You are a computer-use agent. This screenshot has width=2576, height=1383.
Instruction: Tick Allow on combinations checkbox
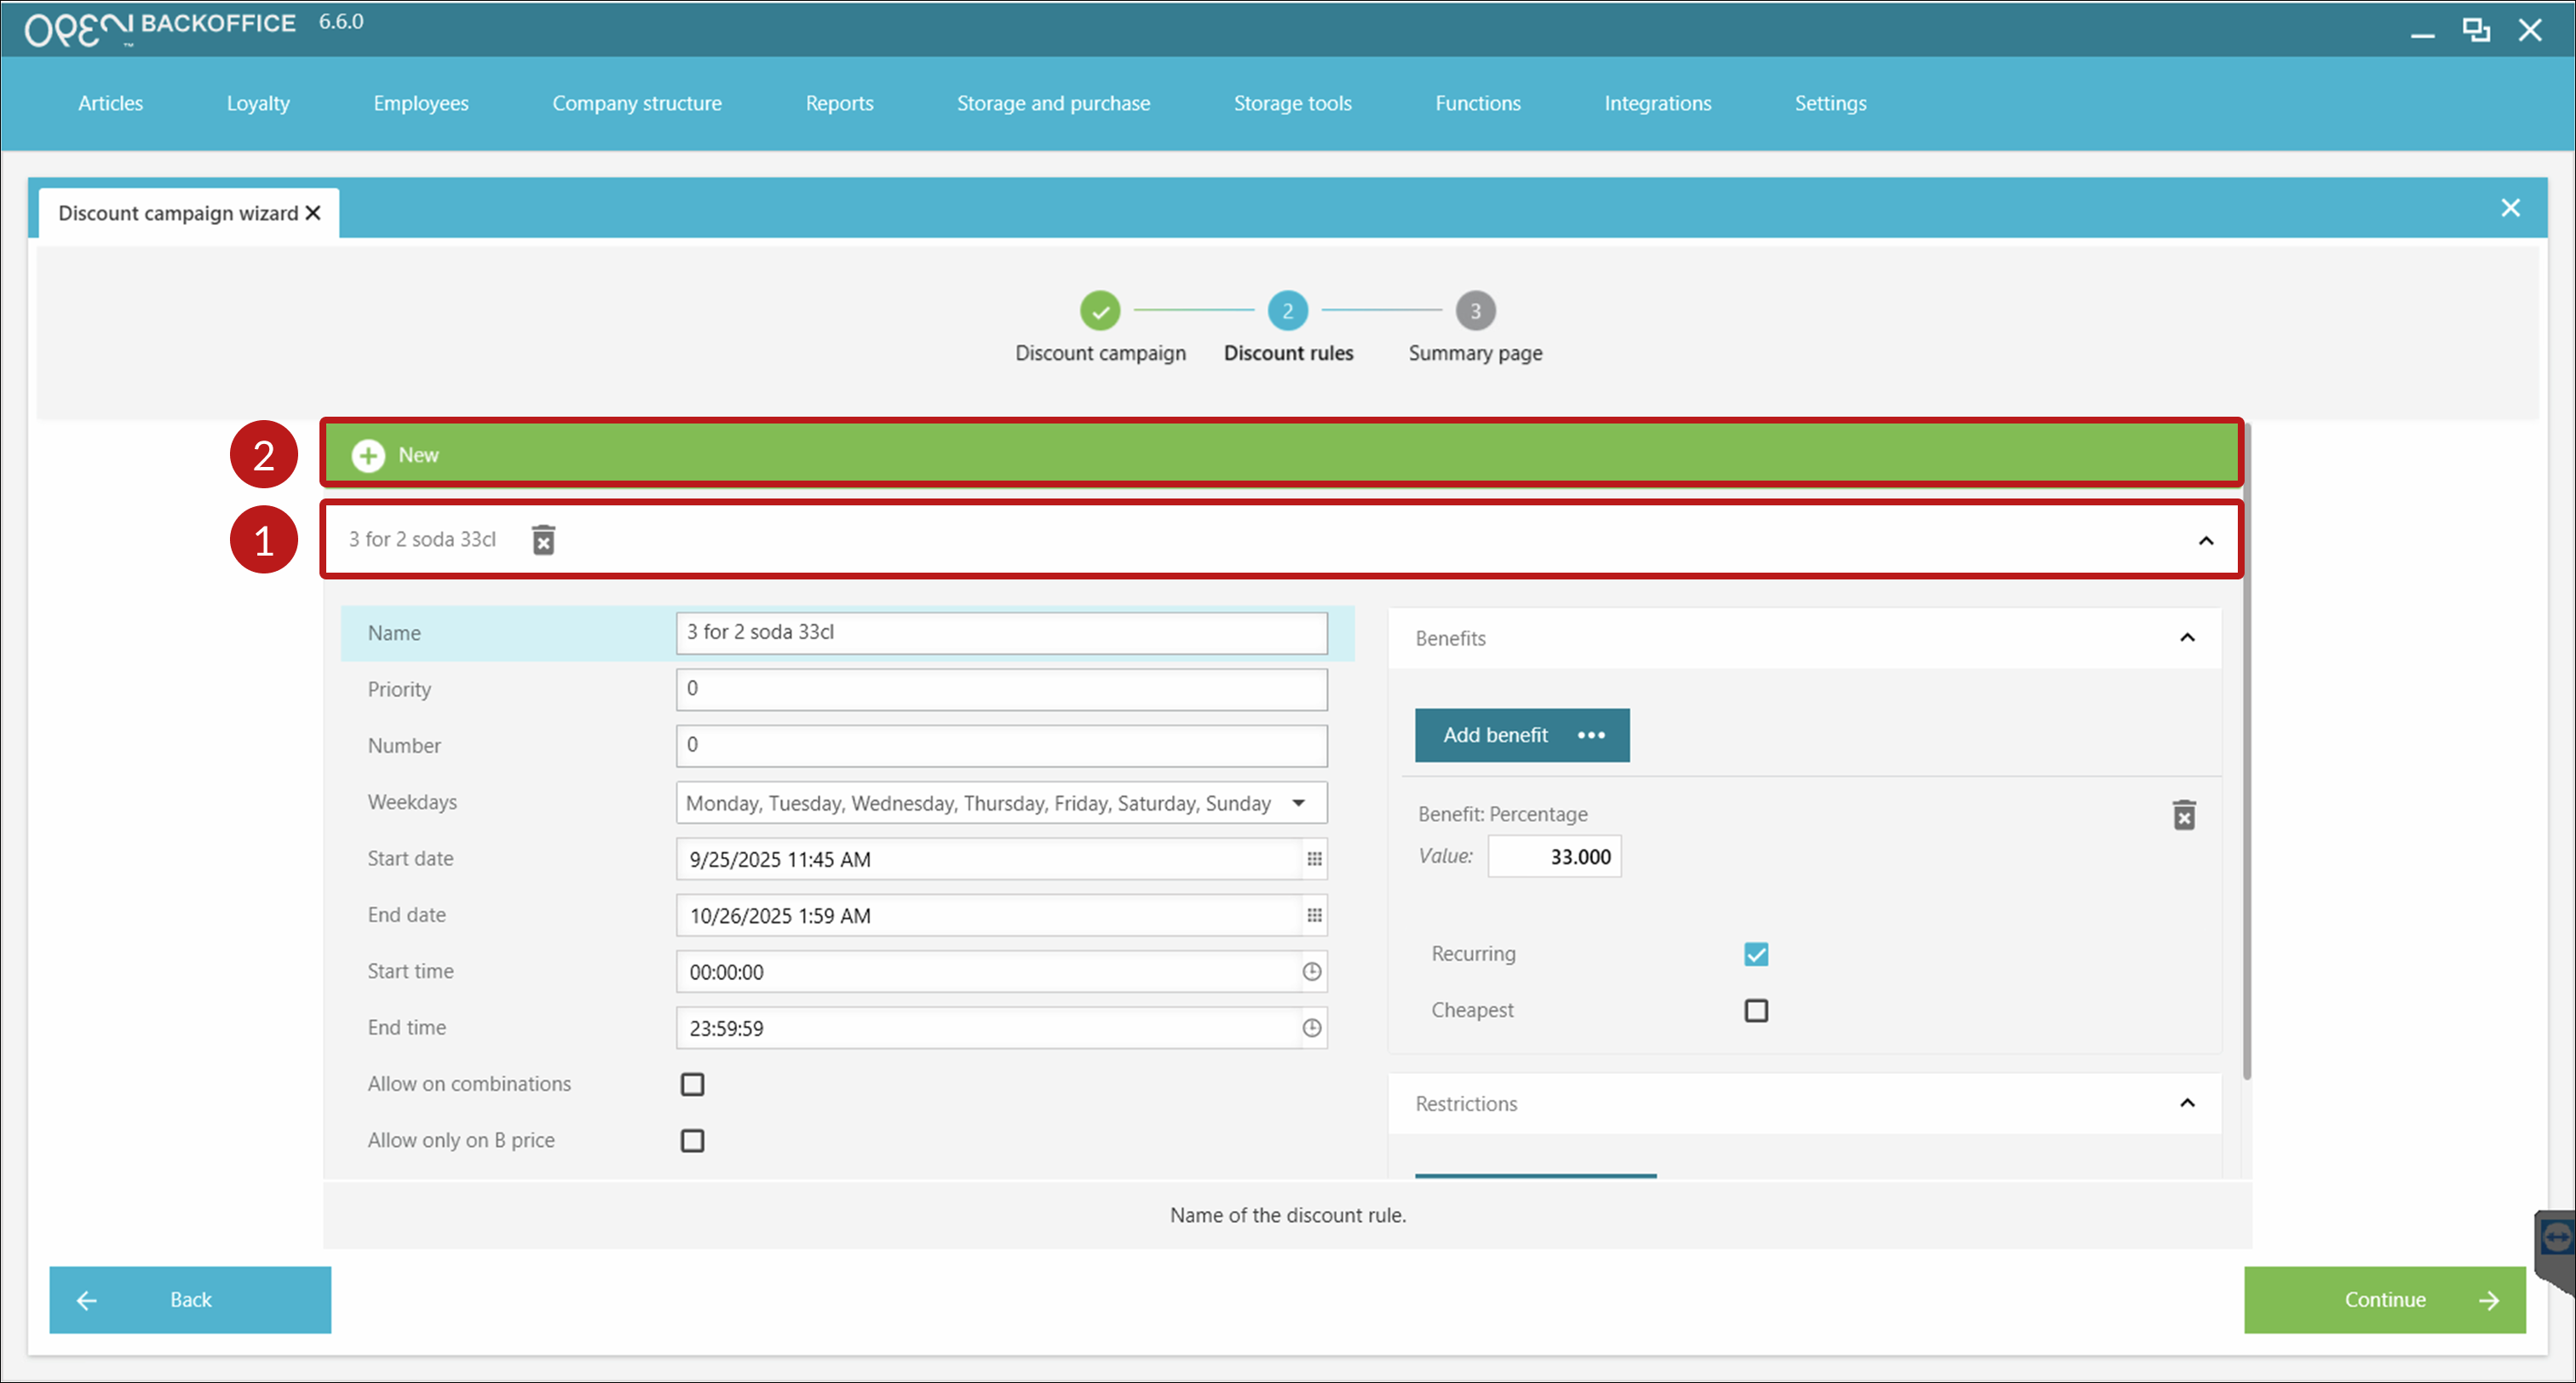[692, 1084]
